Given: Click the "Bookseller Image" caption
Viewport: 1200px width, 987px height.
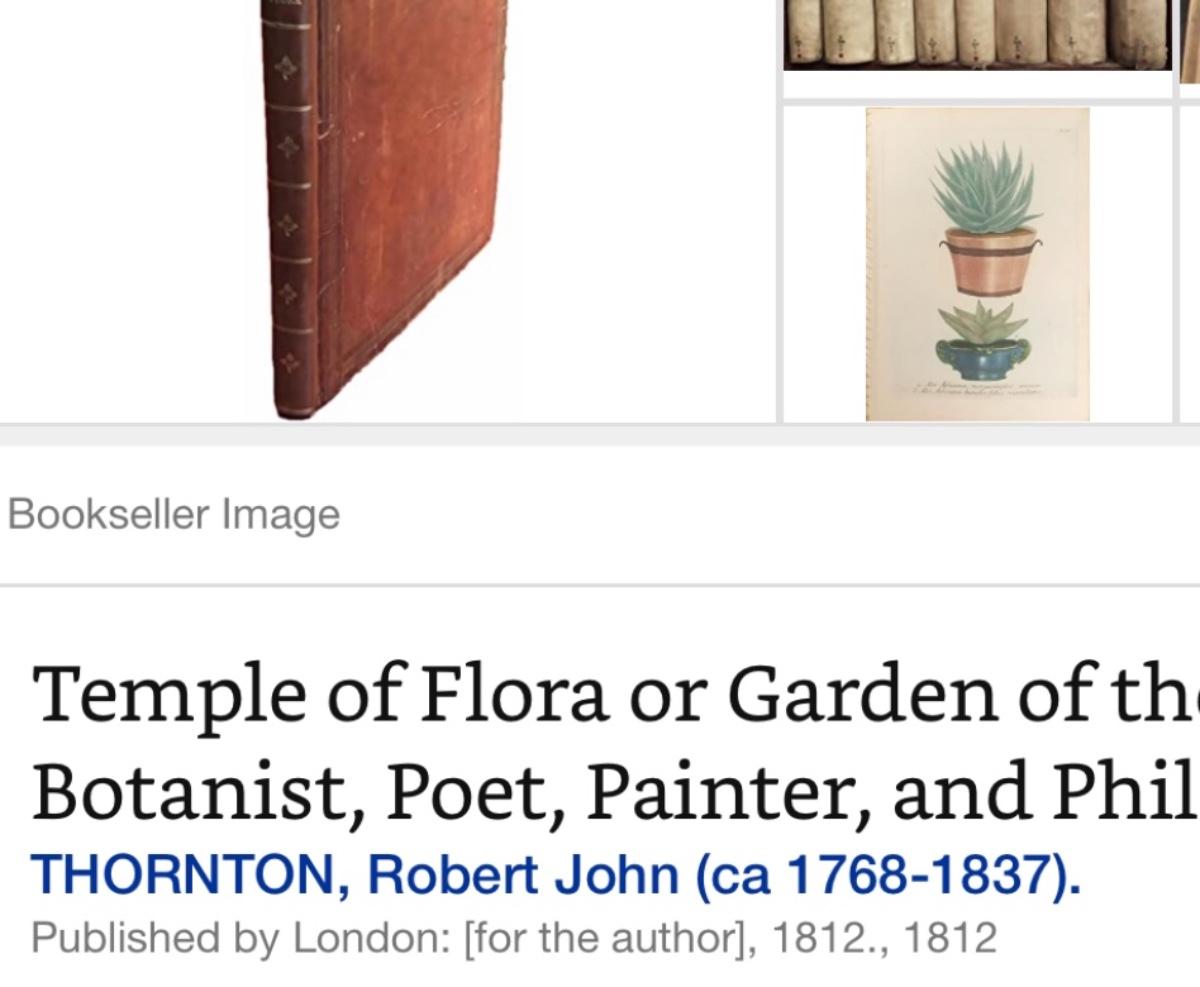Looking at the screenshot, I should (x=174, y=515).
